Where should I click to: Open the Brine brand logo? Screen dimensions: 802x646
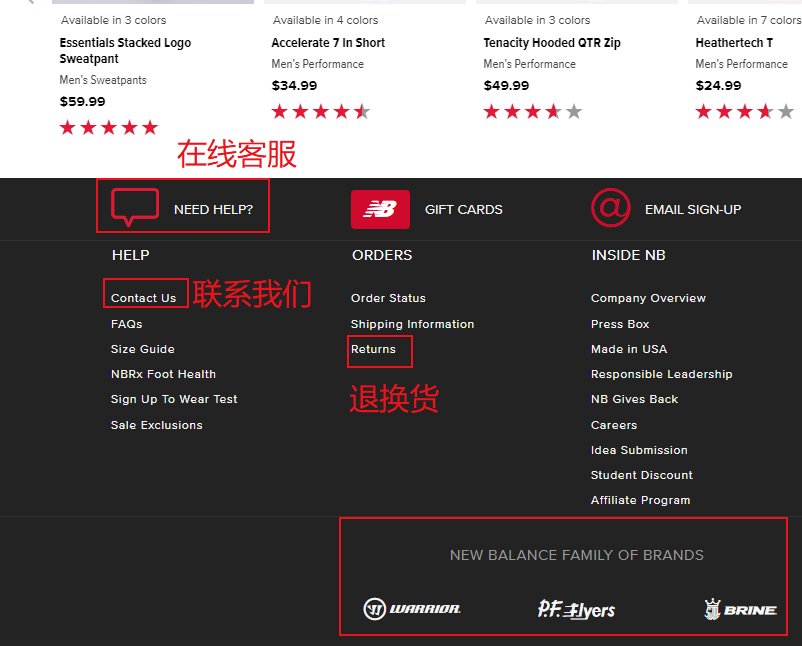pos(740,609)
